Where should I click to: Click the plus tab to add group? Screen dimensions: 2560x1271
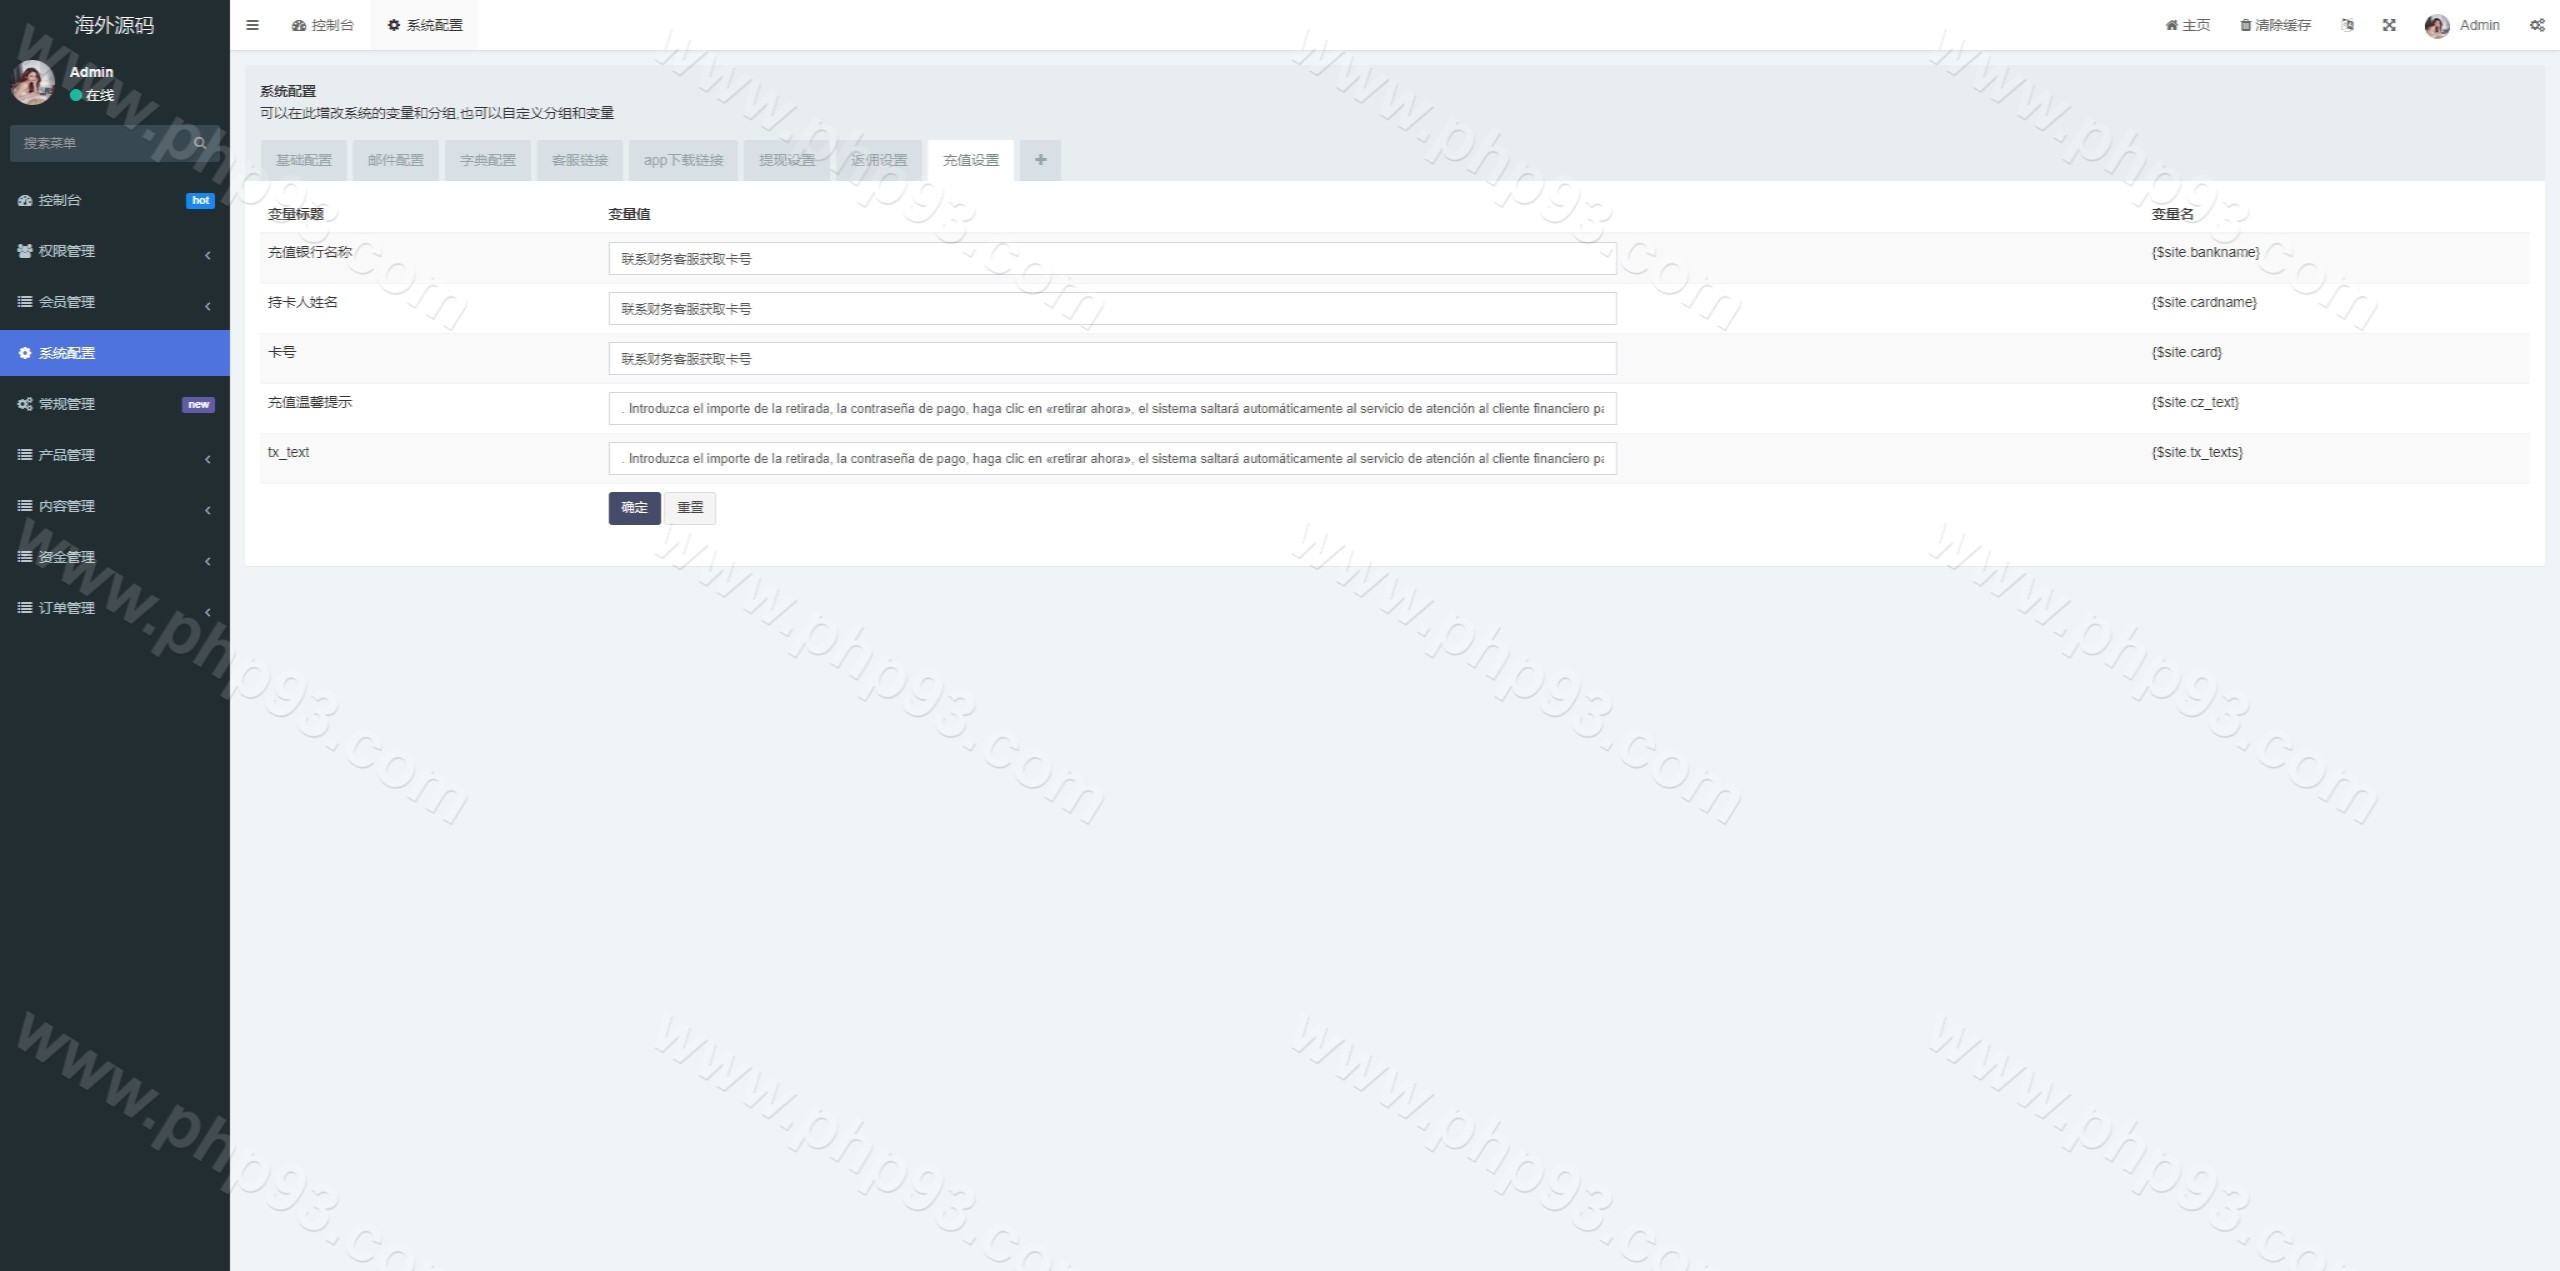(1040, 160)
